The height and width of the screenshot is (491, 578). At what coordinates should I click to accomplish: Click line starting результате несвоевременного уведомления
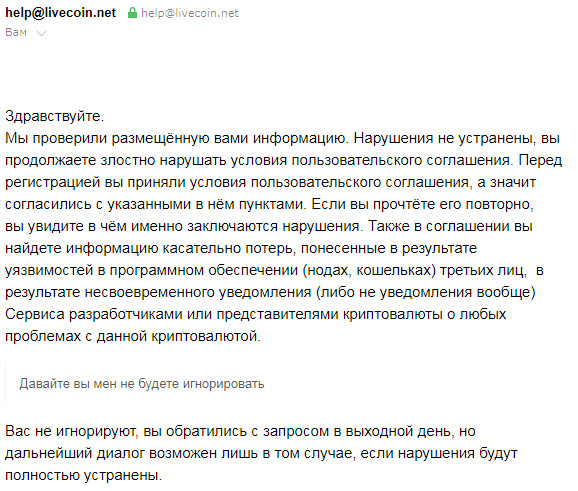(270, 292)
